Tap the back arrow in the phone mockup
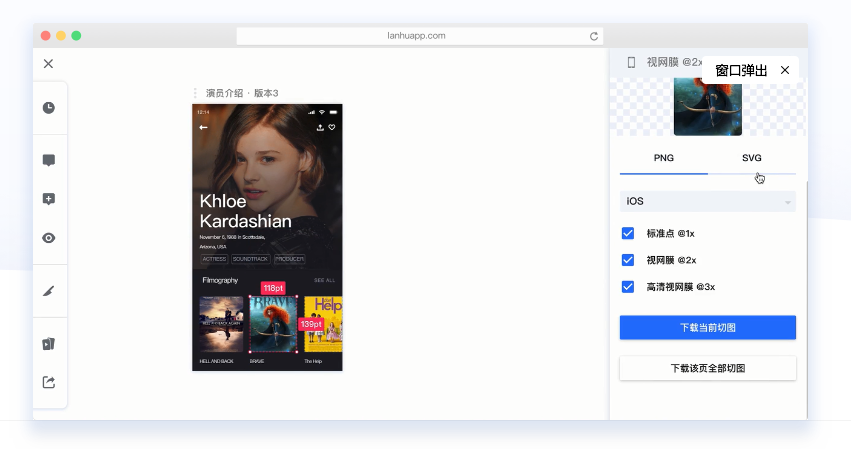This screenshot has height=449, width=851. click(204, 128)
